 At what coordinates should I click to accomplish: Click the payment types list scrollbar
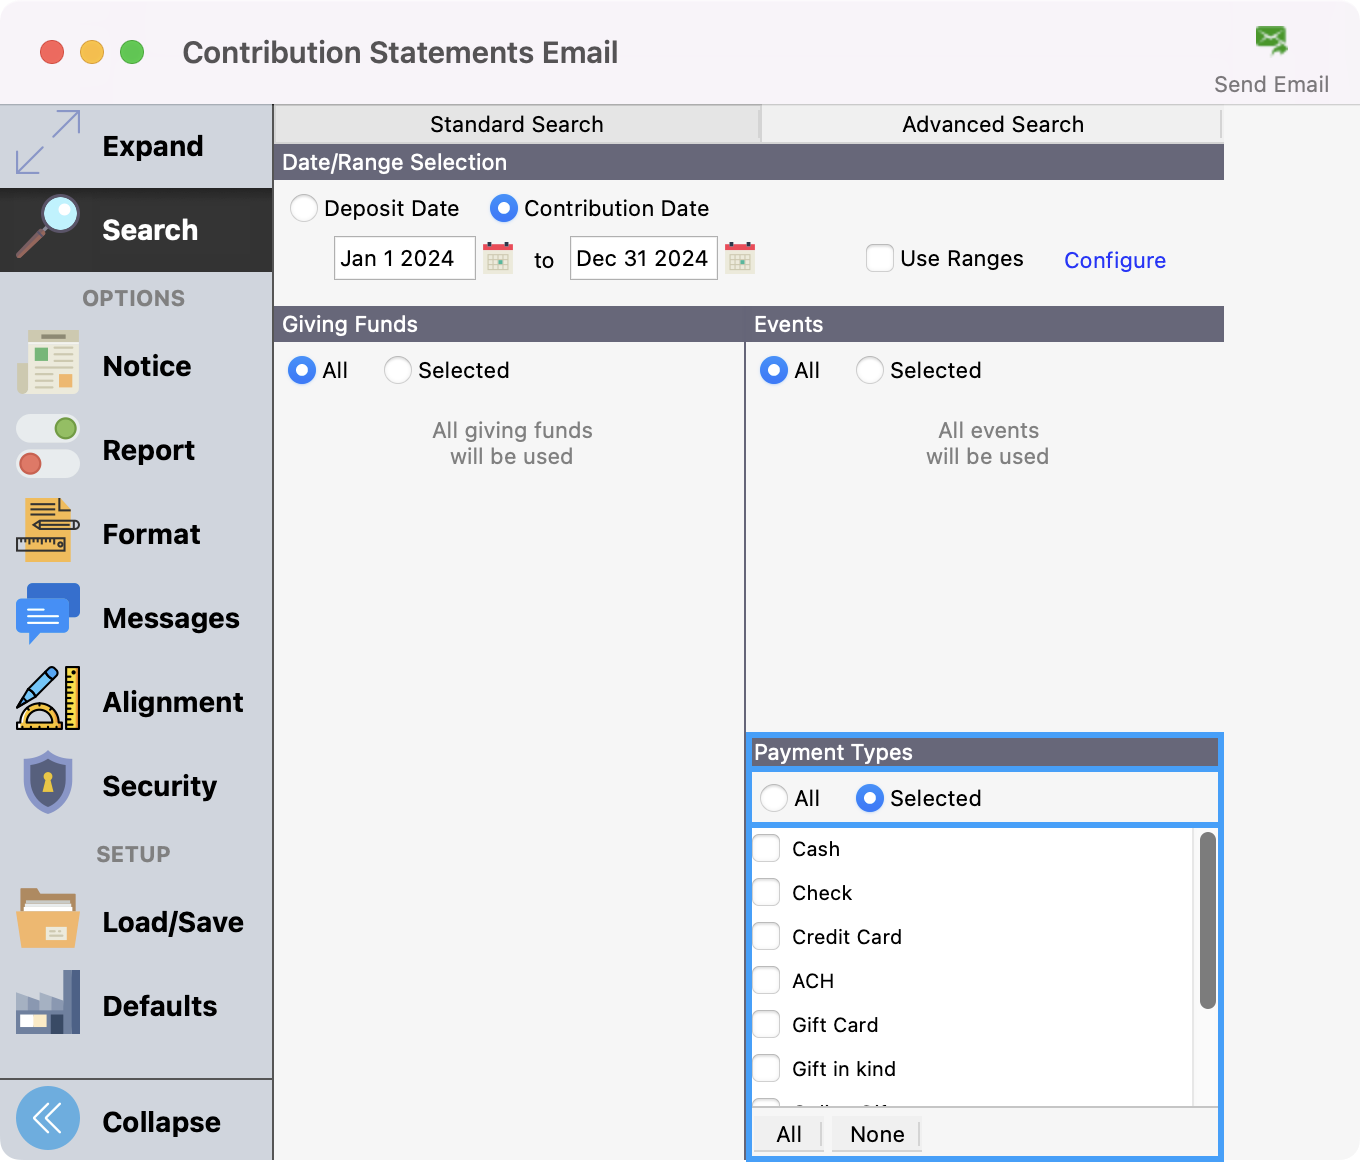point(1207,920)
